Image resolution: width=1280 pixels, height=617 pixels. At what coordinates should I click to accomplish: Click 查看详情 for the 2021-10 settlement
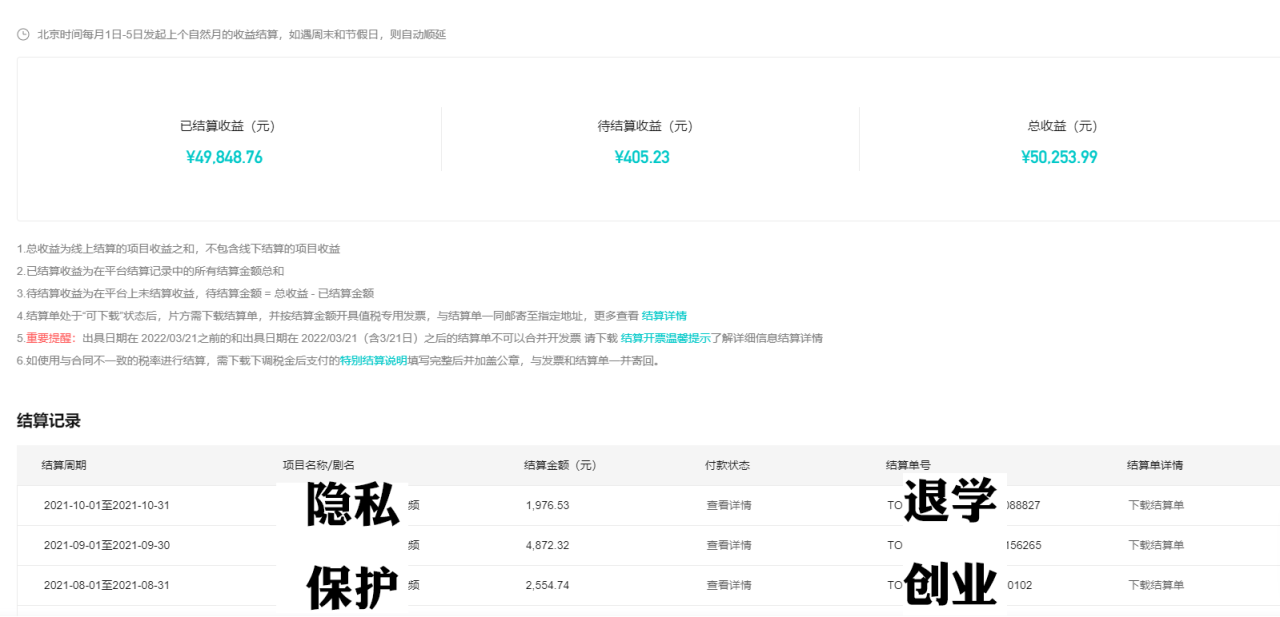point(727,505)
